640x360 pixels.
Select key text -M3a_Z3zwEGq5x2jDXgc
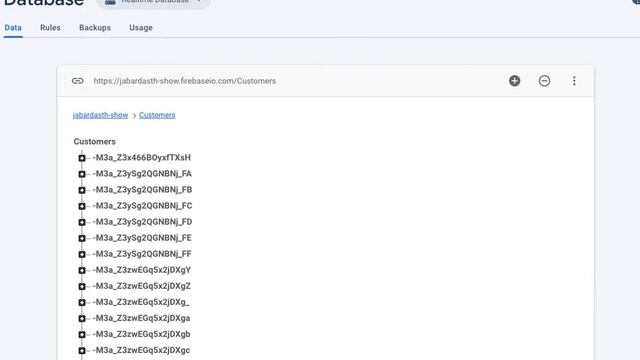(141, 350)
